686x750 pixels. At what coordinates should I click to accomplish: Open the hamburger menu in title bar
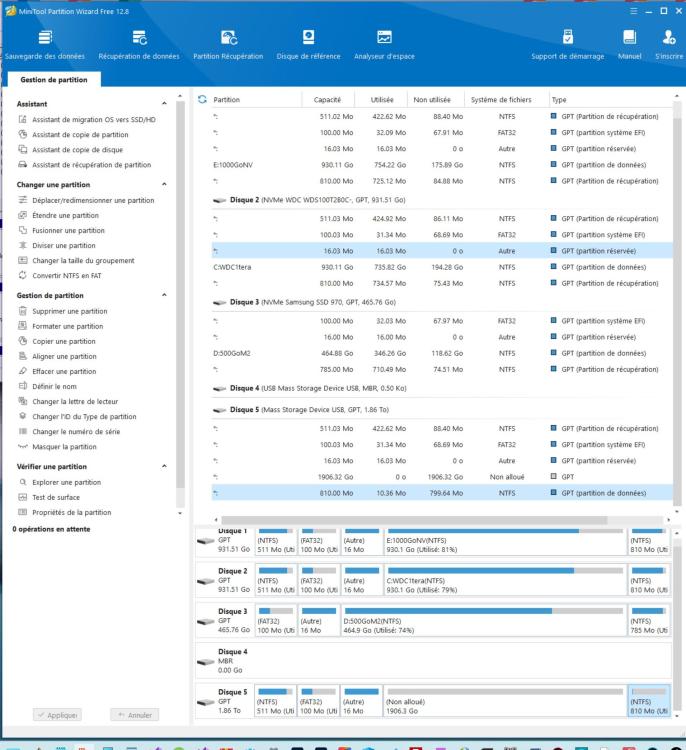tap(633, 10)
